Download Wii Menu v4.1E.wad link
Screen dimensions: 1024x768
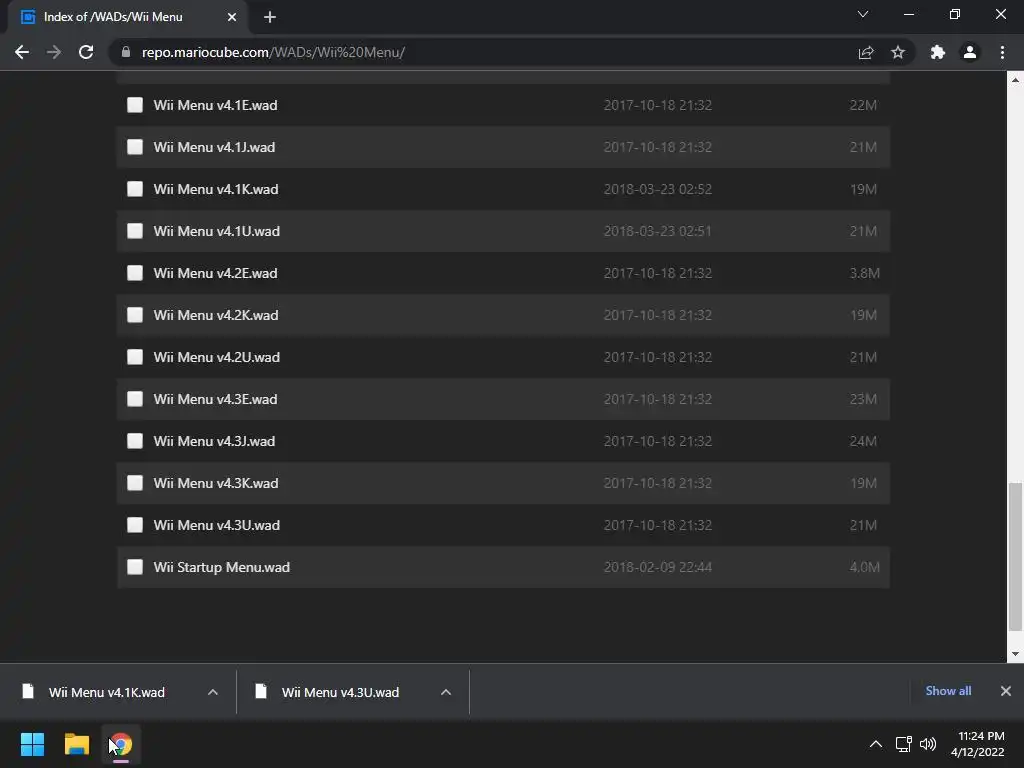tap(216, 105)
